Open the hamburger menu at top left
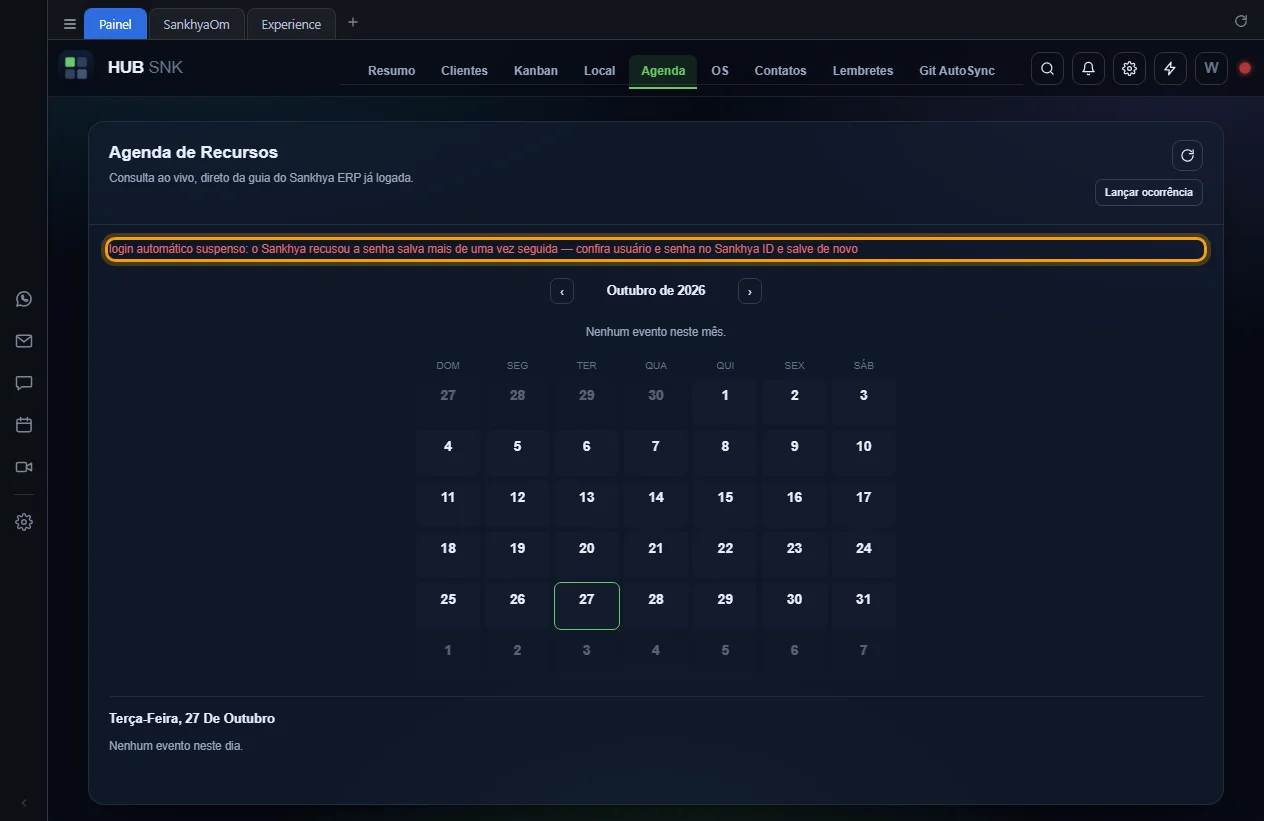Screen dimensions: 1264x821 (x=70, y=24)
